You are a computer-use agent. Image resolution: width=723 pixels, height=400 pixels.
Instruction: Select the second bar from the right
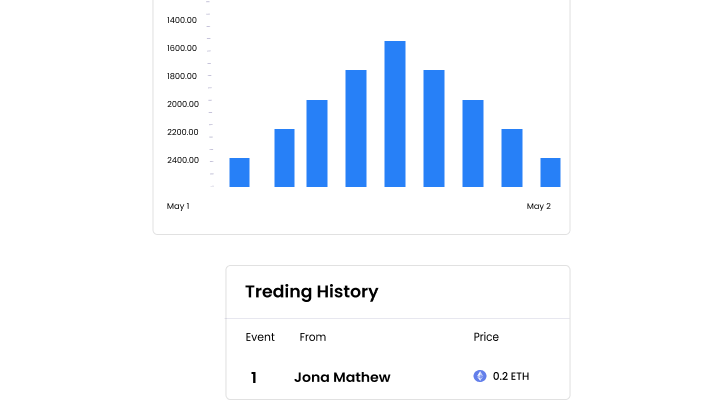[x=512, y=158]
